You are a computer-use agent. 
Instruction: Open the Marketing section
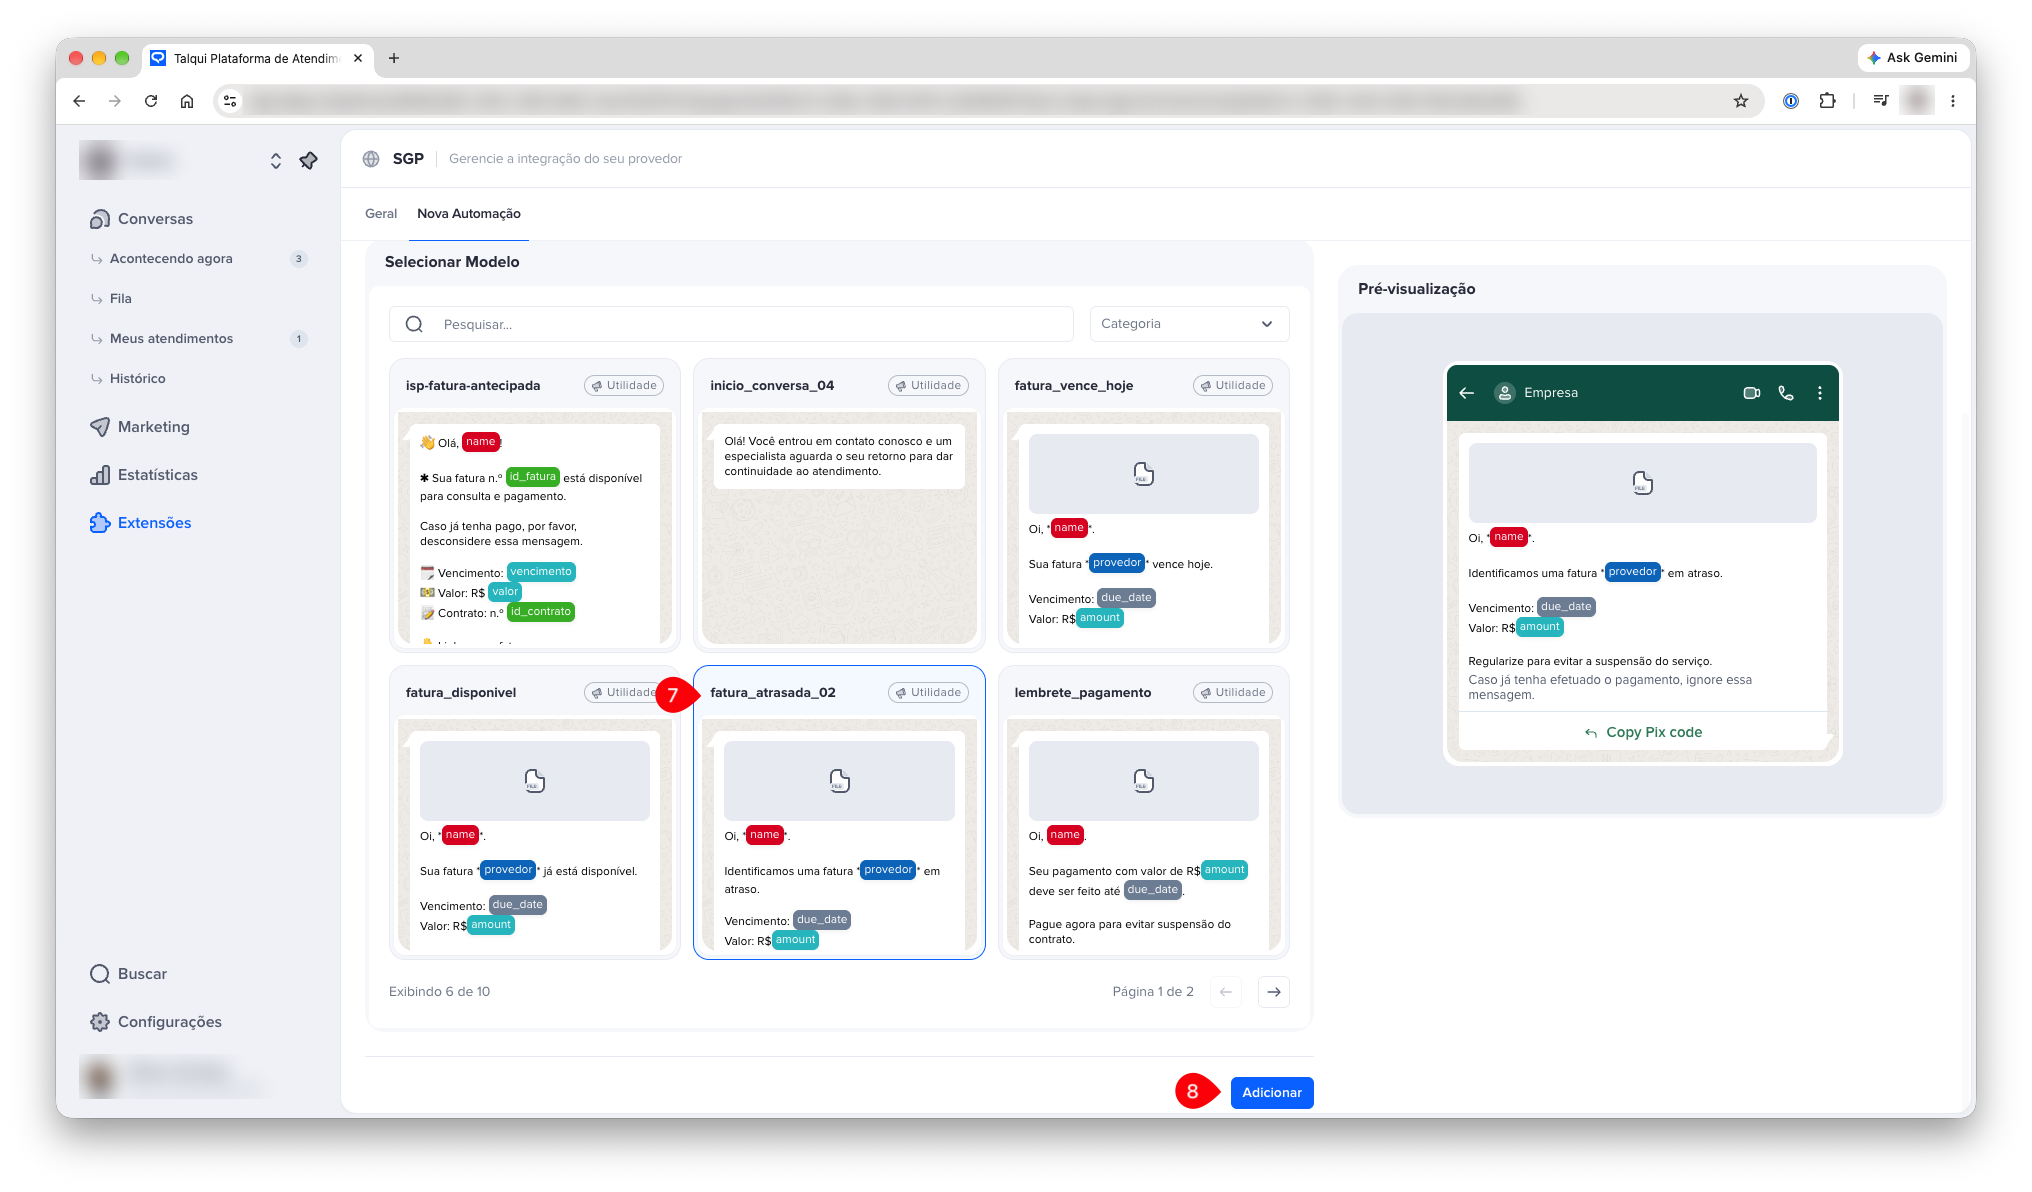click(x=140, y=427)
